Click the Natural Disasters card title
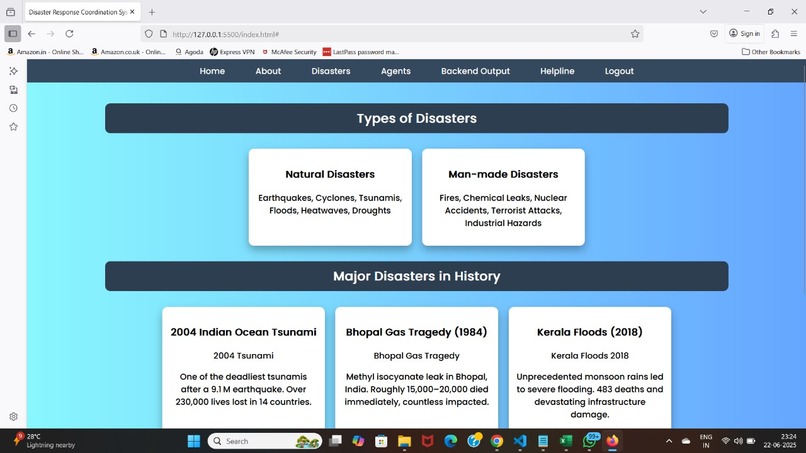The image size is (806, 453). (330, 174)
